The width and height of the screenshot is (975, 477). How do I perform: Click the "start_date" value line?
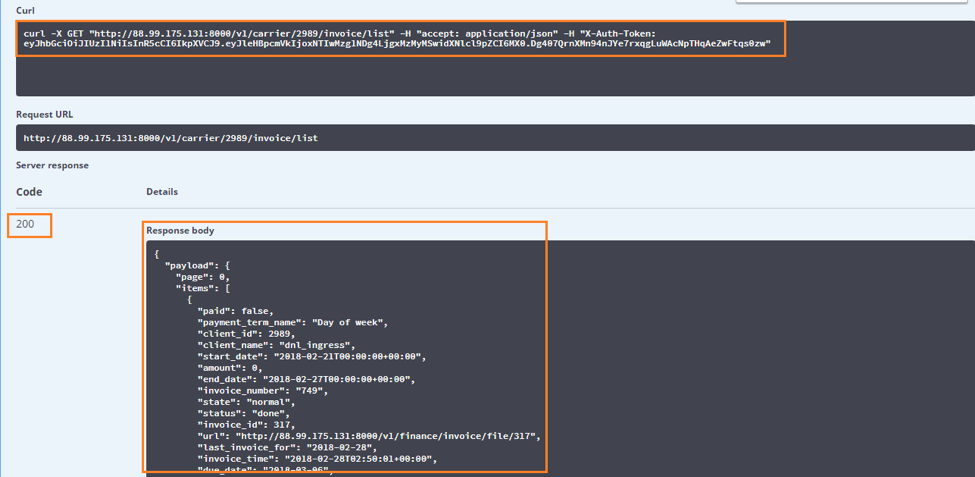[x=312, y=357]
